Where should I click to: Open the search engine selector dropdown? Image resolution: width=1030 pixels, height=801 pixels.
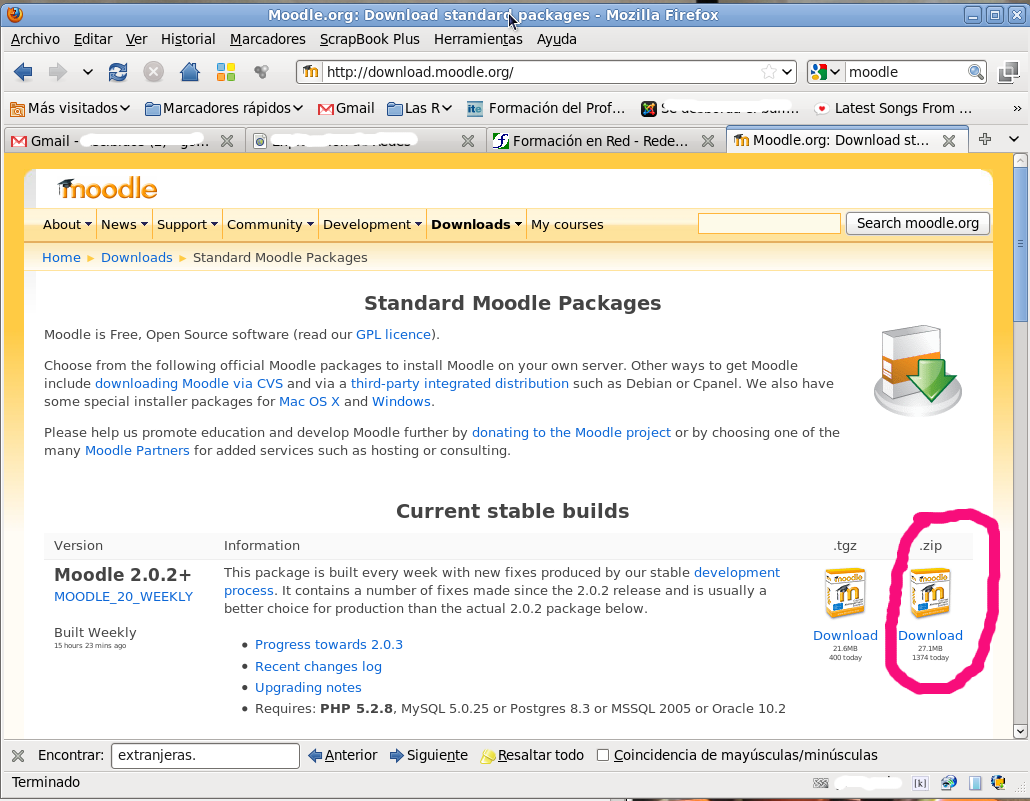[826, 72]
